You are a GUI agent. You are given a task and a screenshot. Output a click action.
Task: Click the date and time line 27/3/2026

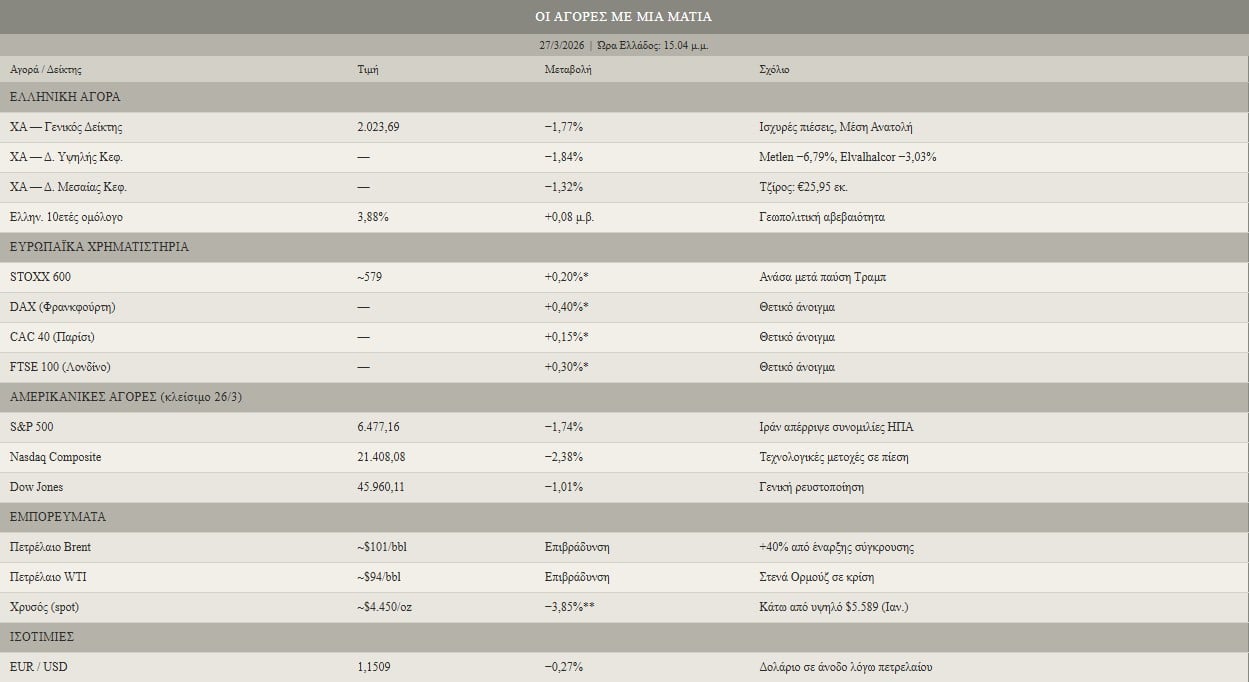pyautogui.click(x=624, y=45)
